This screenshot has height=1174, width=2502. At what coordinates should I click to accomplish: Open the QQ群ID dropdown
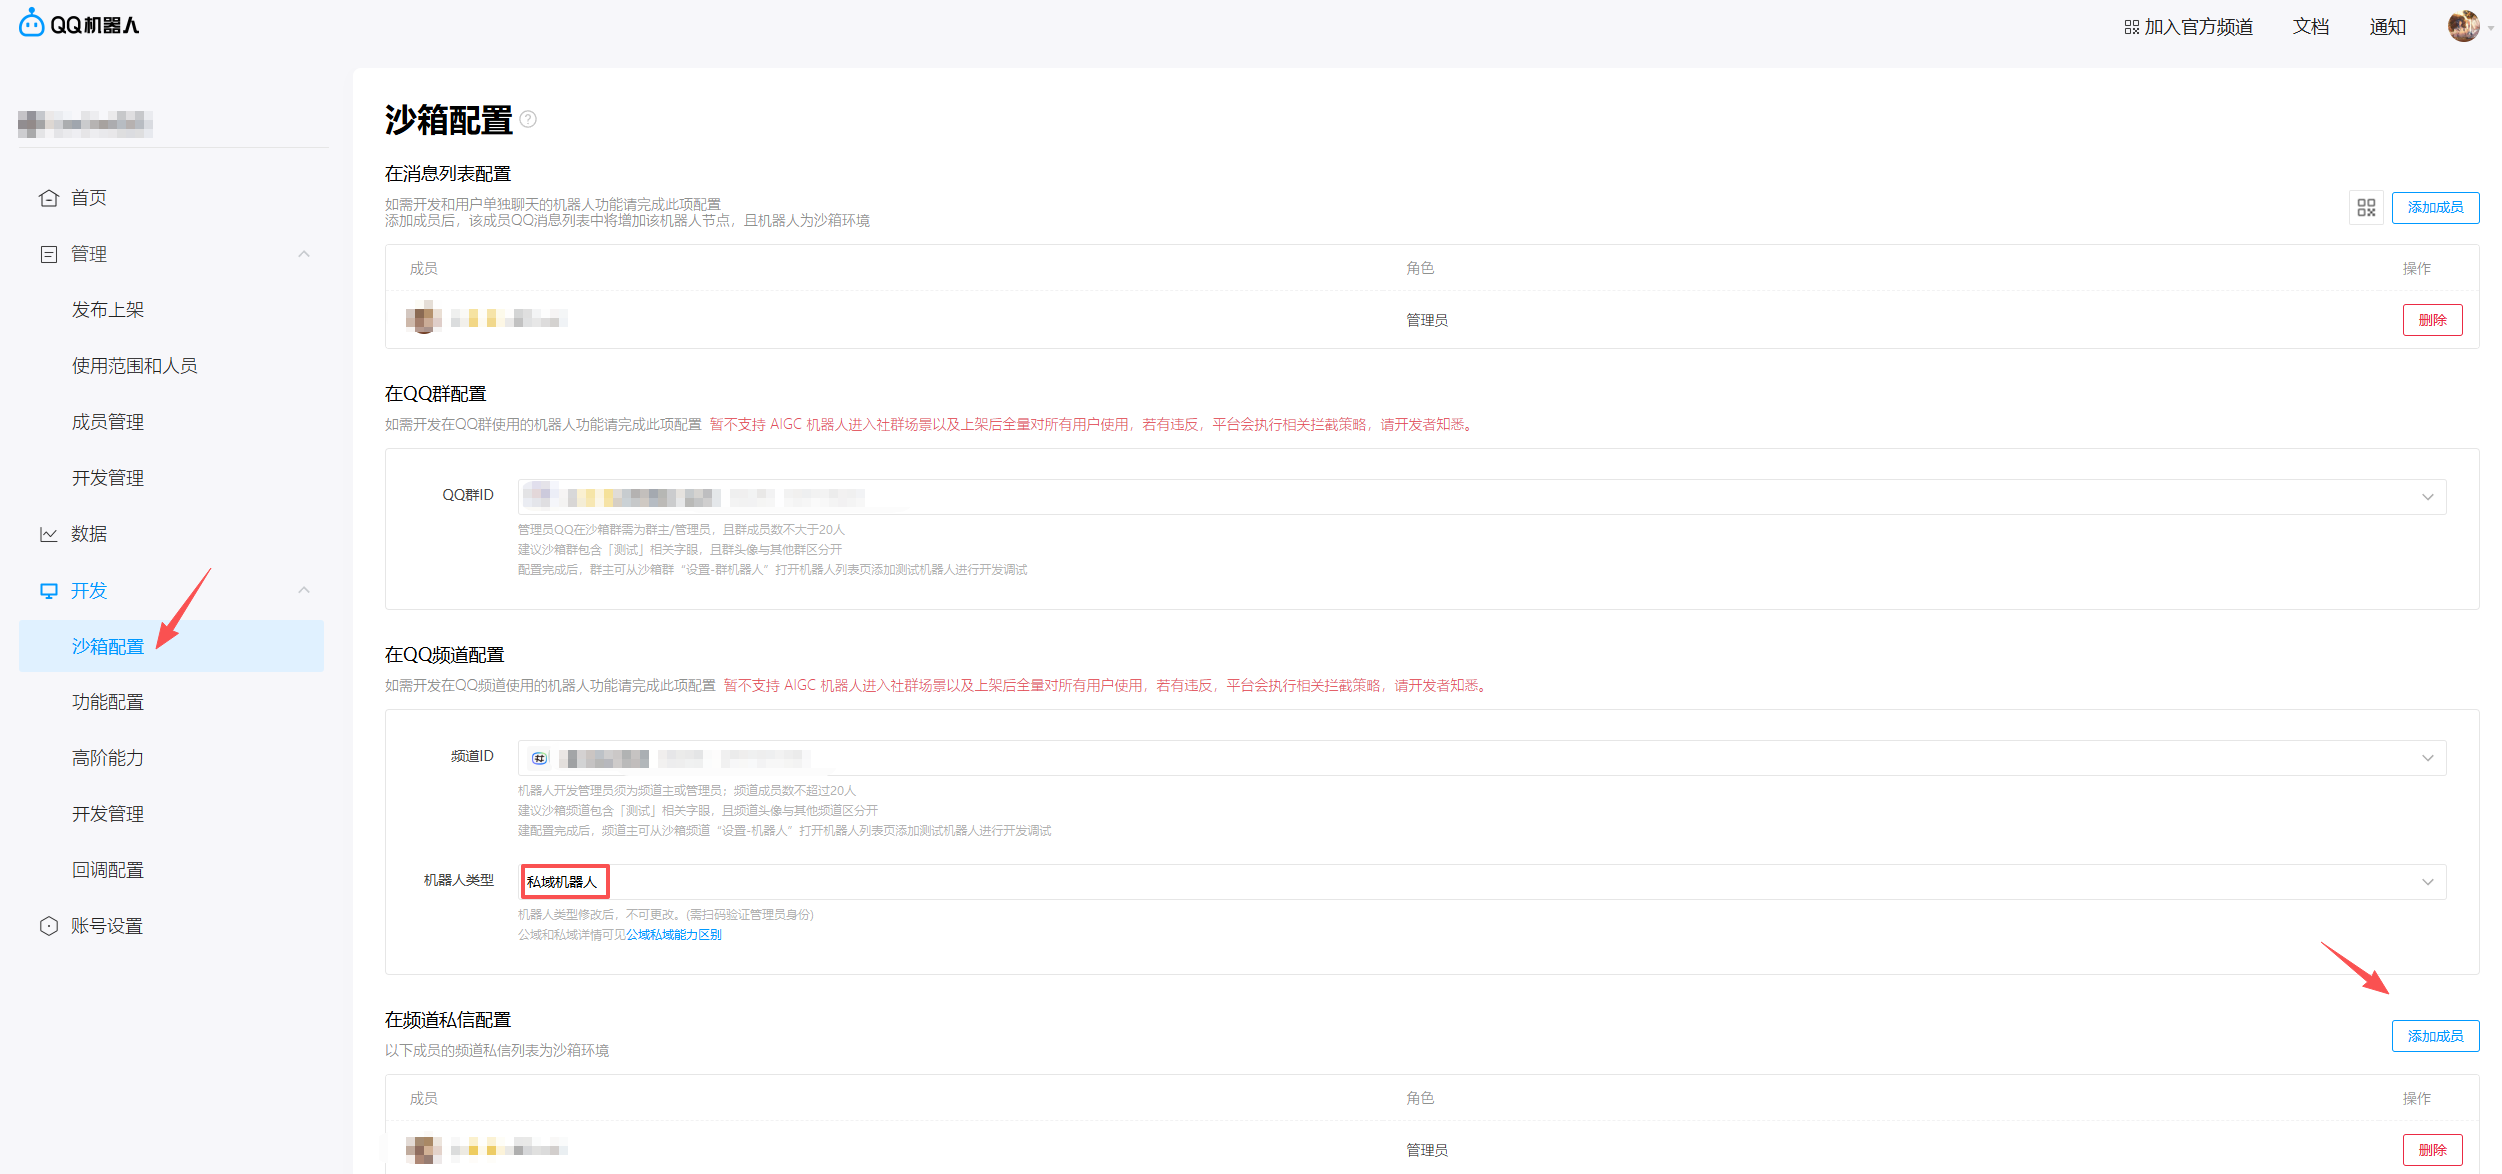[2427, 497]
